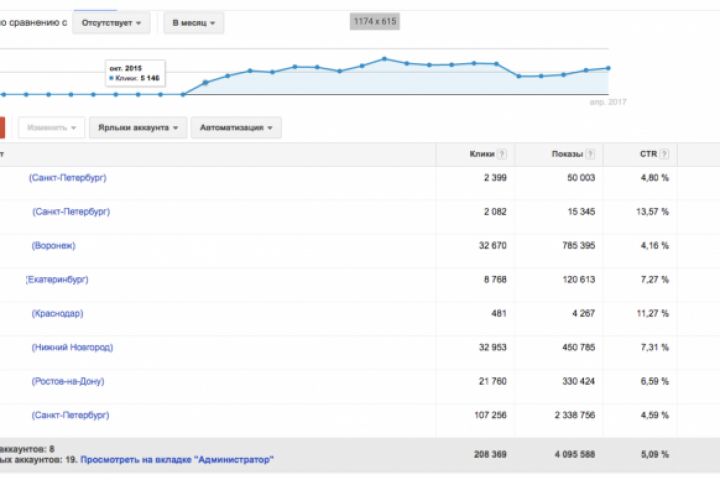Select CTR value 4,80 %
Image resolution: width=720 pixels, height=480 pixels.
click(x=655, y=178)
